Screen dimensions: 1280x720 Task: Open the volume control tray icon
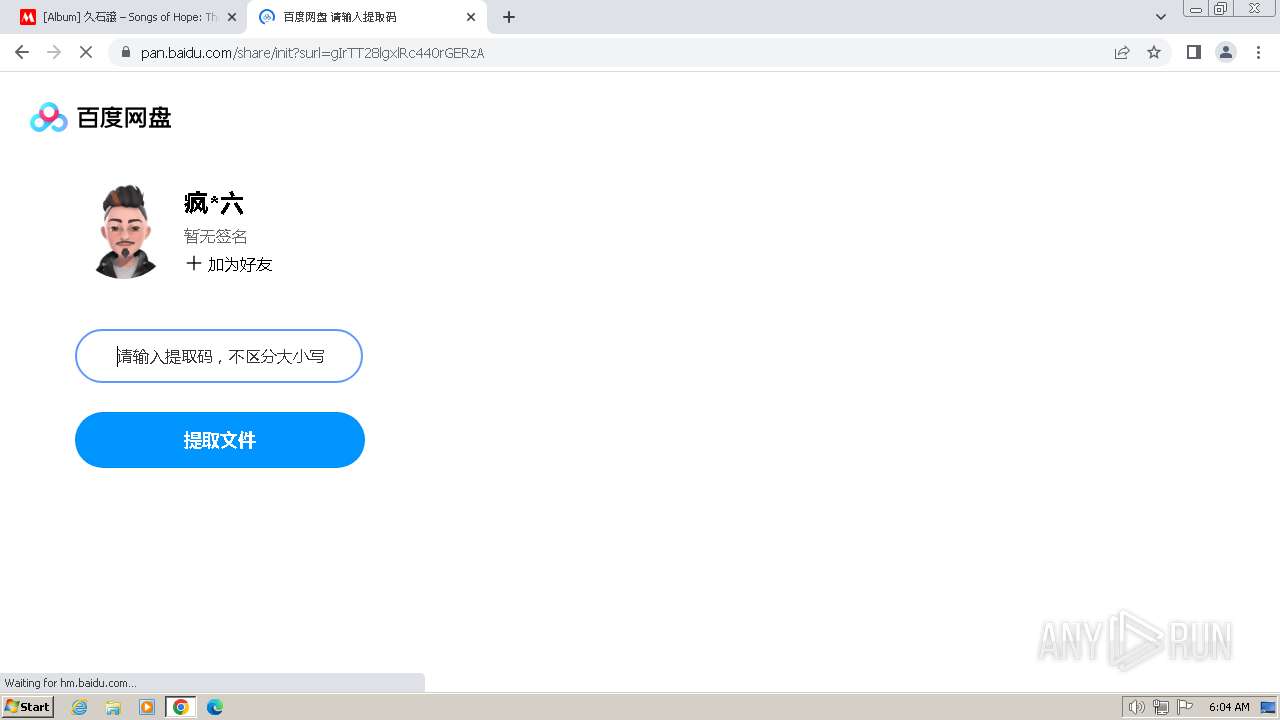coord(1136,707)
